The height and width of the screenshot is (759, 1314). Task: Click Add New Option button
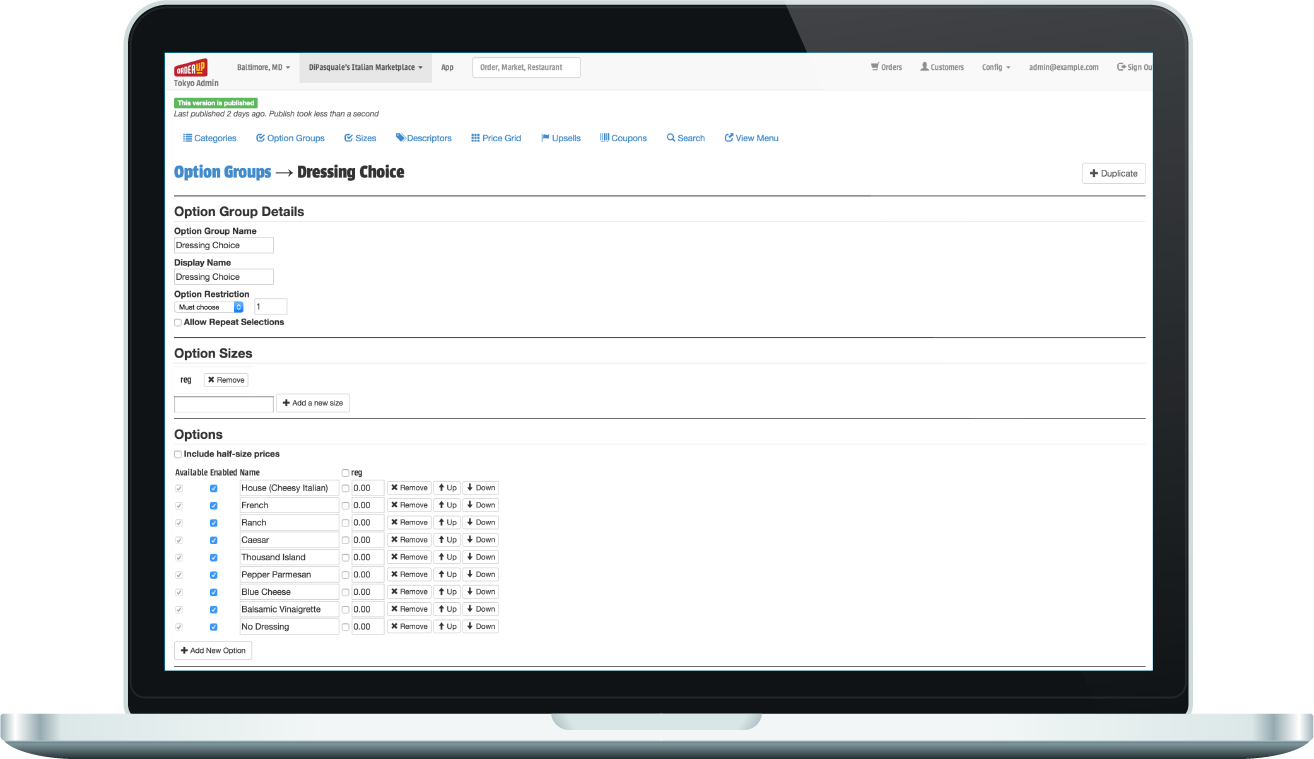coord(213,651)
